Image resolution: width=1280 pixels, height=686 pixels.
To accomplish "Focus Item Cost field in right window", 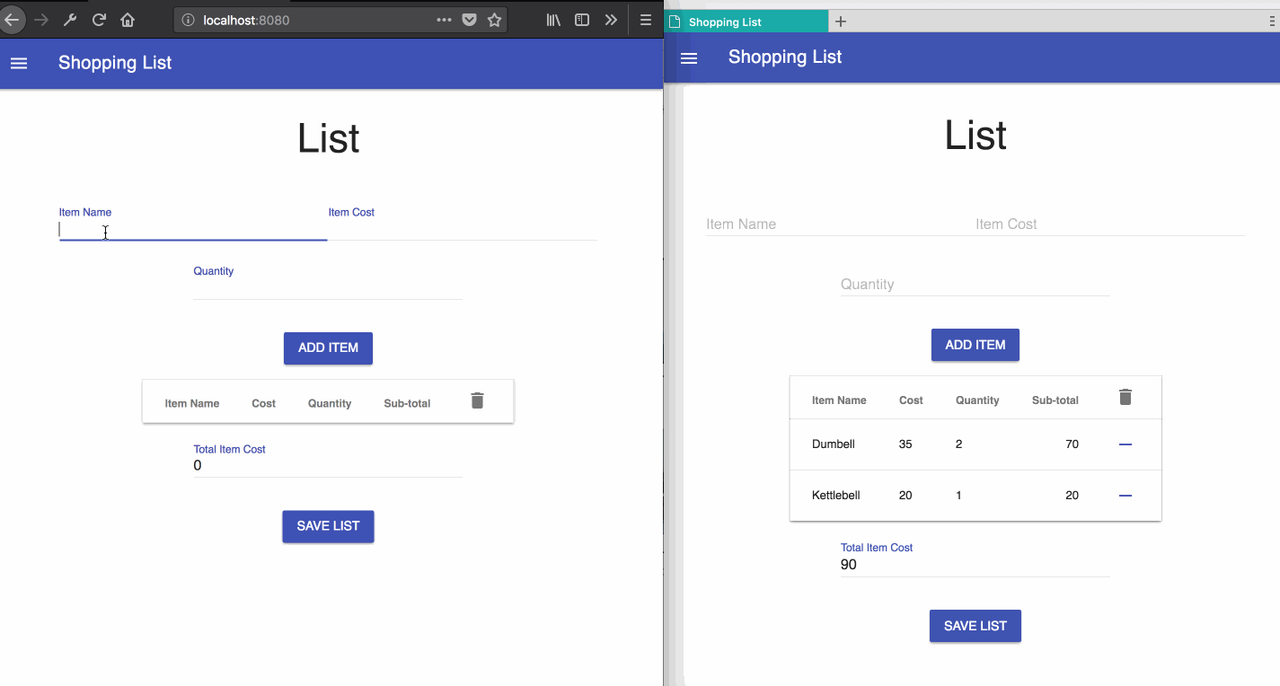I will coord(1110,224).
